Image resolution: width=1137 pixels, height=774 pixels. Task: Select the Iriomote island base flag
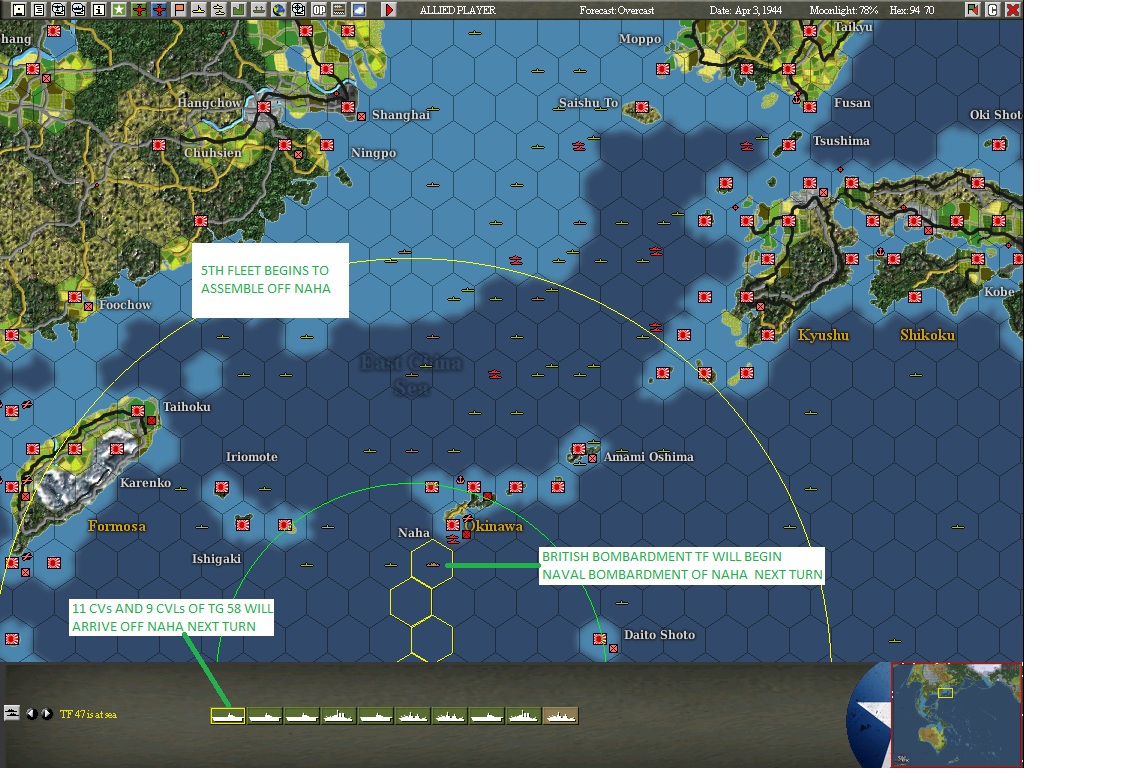tap(222, 487)
